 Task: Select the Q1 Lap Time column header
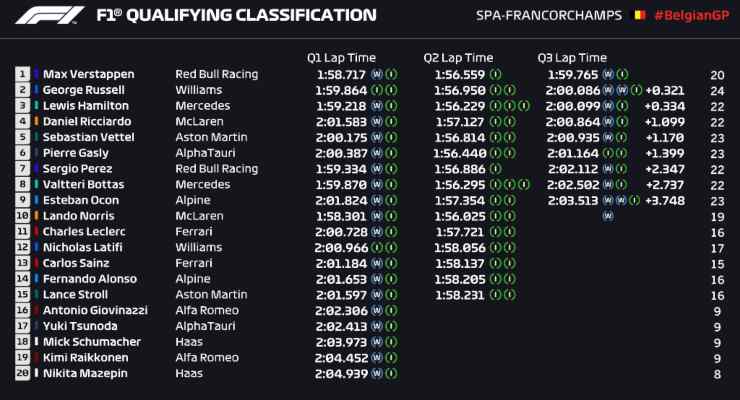tap(341, 58)
